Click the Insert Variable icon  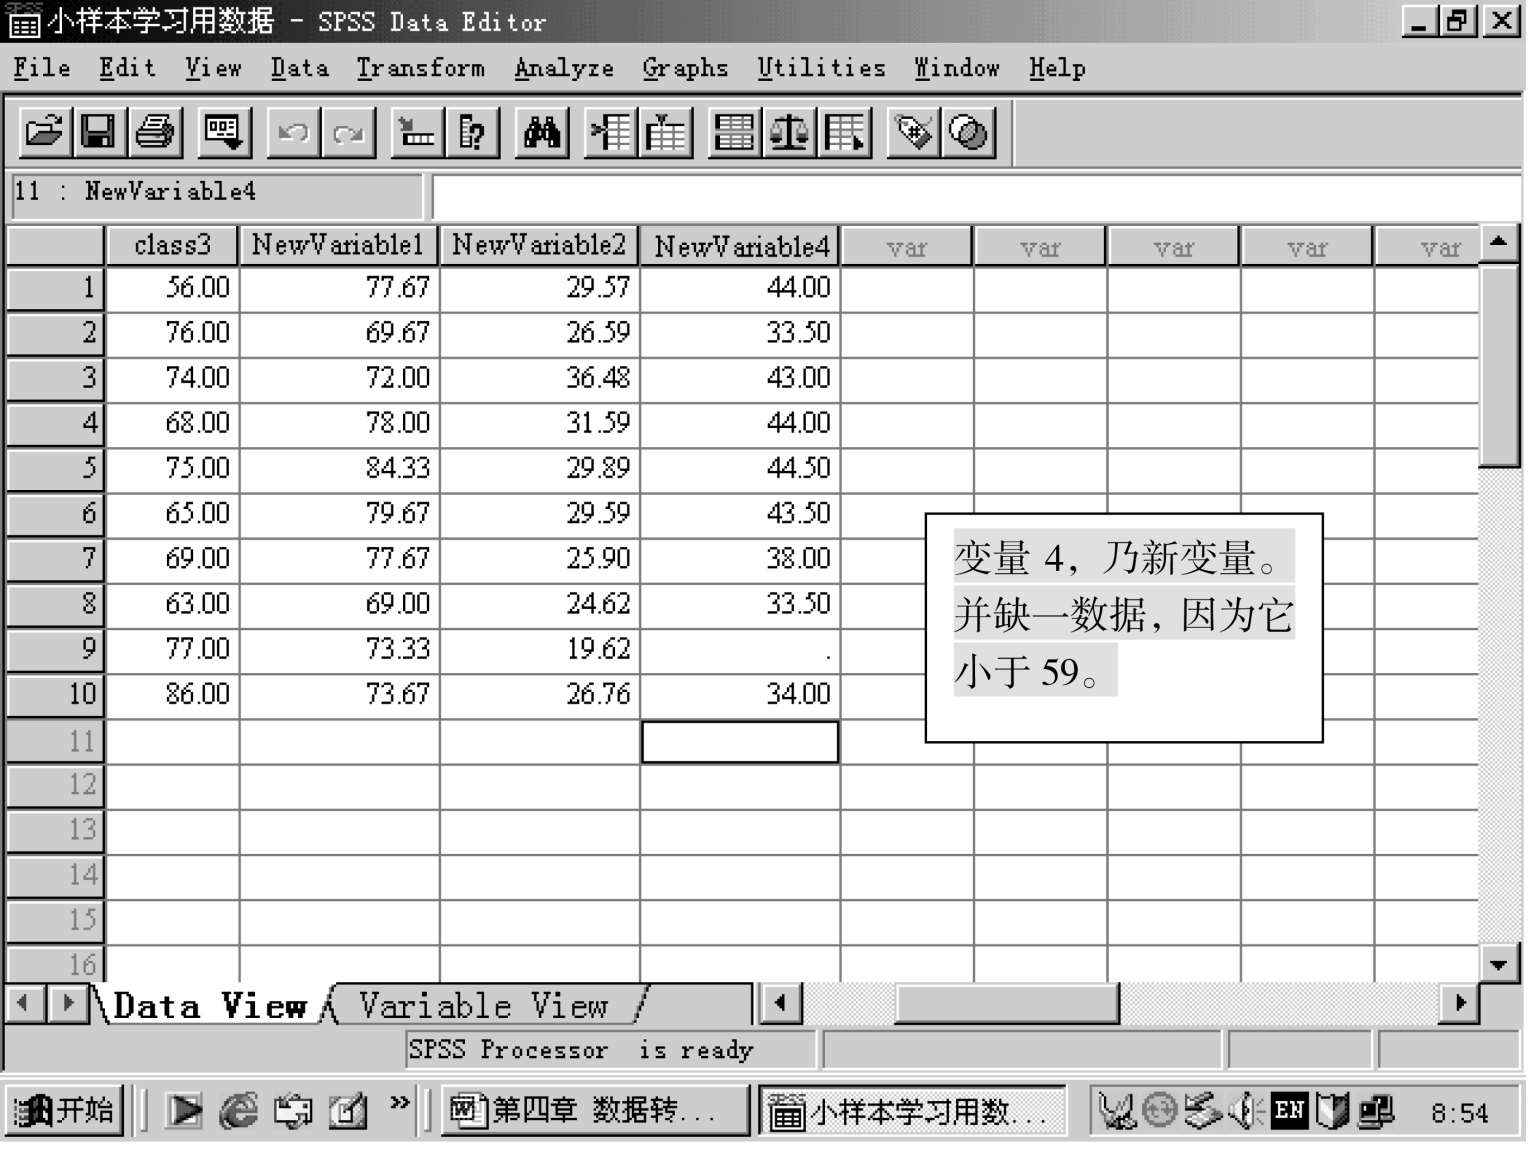666,132
